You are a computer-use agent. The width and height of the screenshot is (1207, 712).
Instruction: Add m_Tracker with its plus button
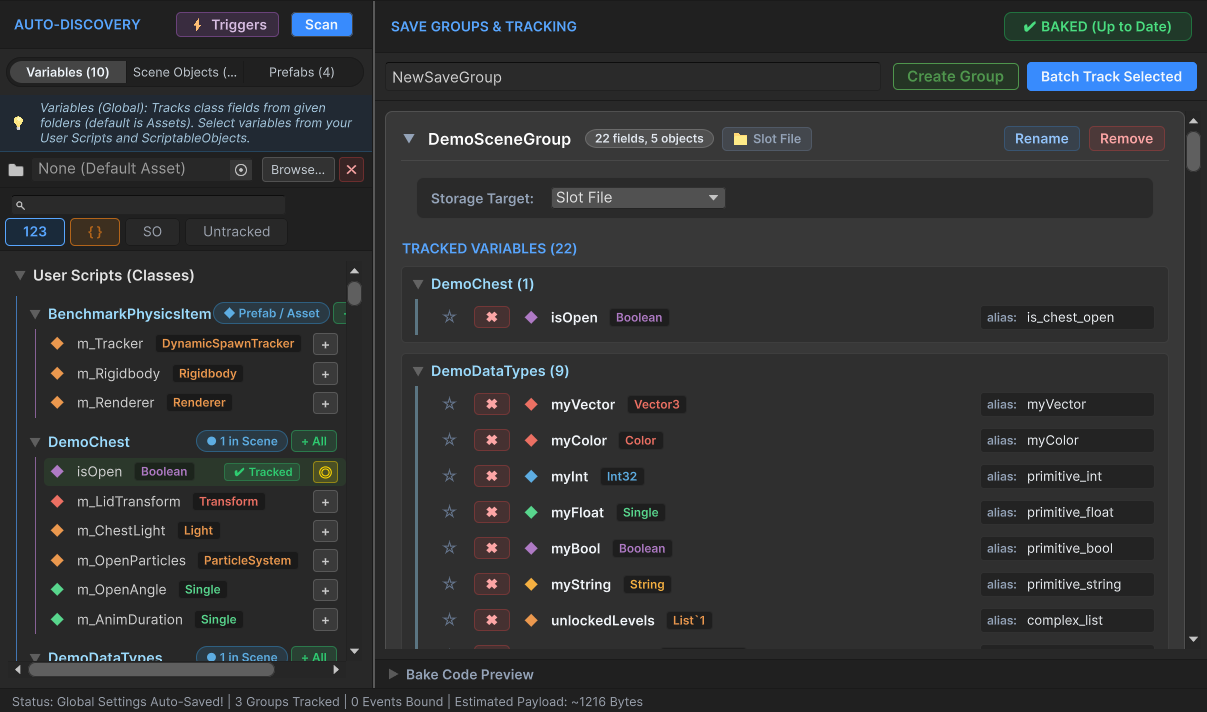click(325, 344)
